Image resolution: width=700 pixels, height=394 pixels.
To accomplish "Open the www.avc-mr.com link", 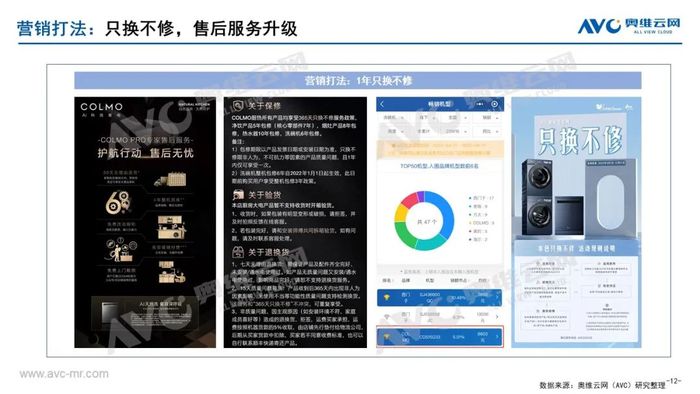I will click(x=64, y=373).
